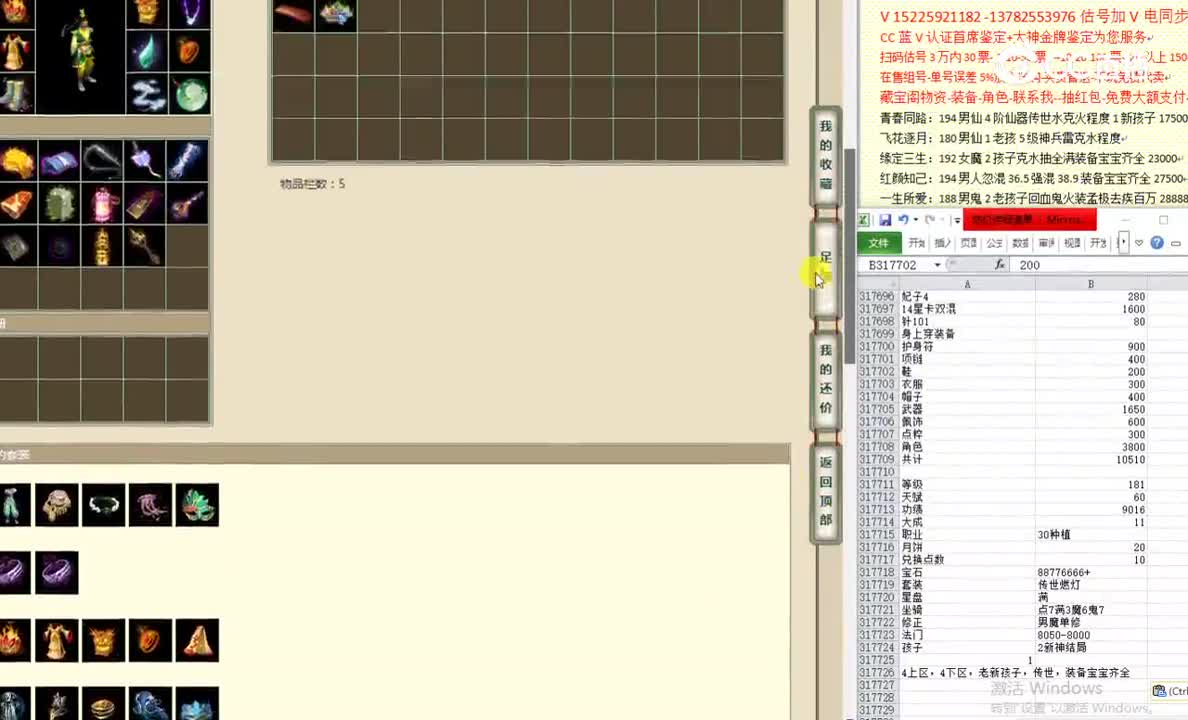Click cell B317702 containing value 200
The image size is (1188, 720).
(x=1090, y=371)
